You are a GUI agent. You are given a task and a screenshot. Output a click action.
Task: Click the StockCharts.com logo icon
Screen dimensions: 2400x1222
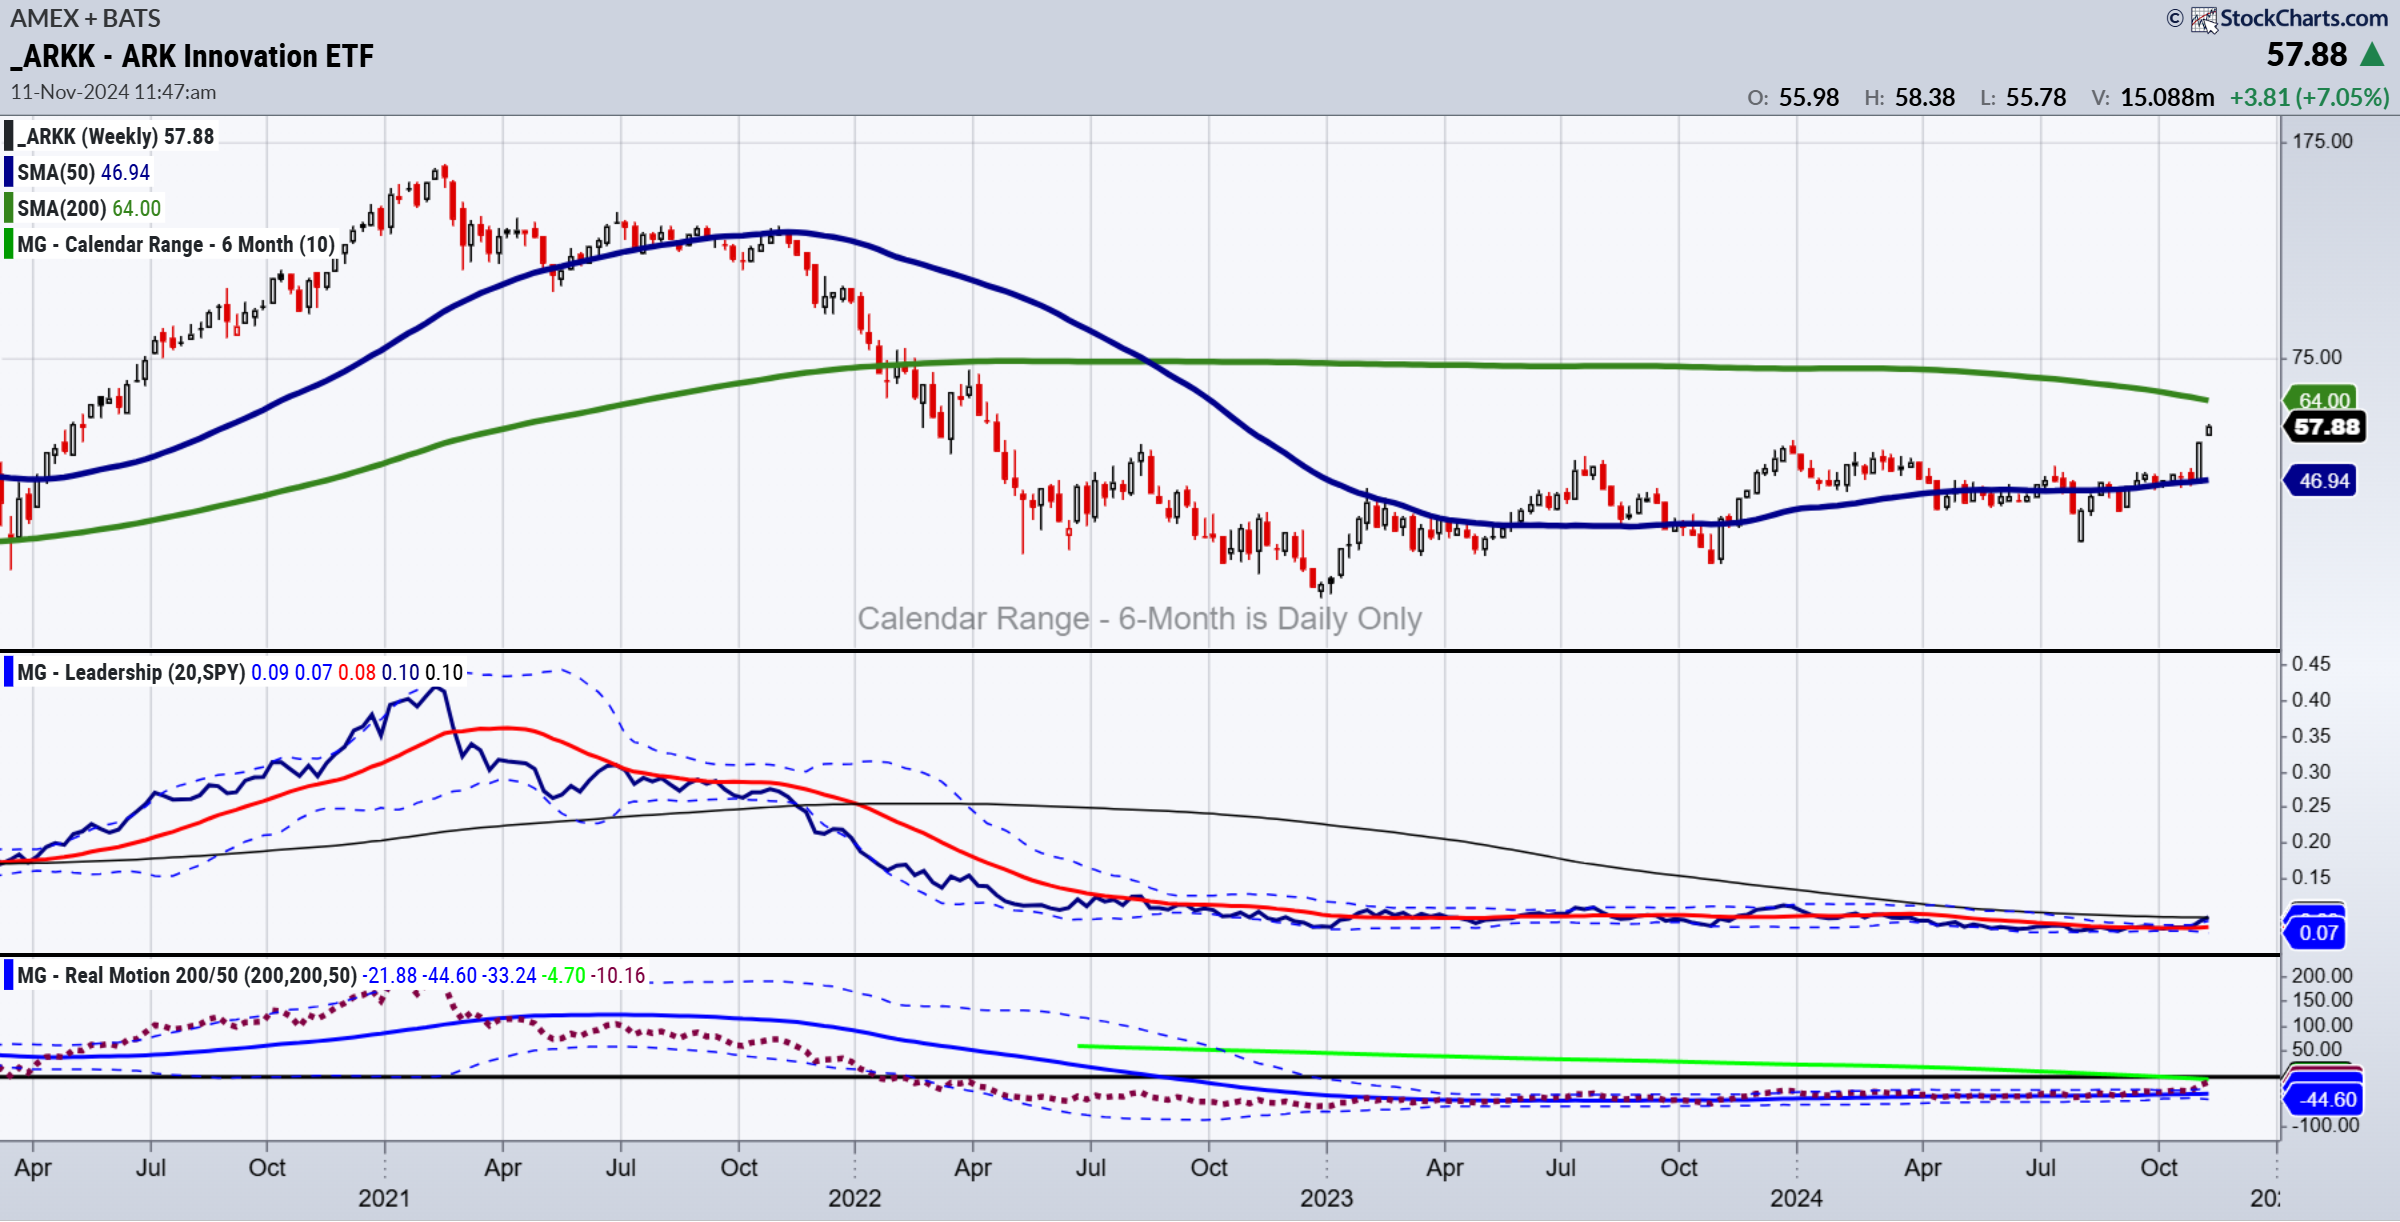coord(2204,19)
